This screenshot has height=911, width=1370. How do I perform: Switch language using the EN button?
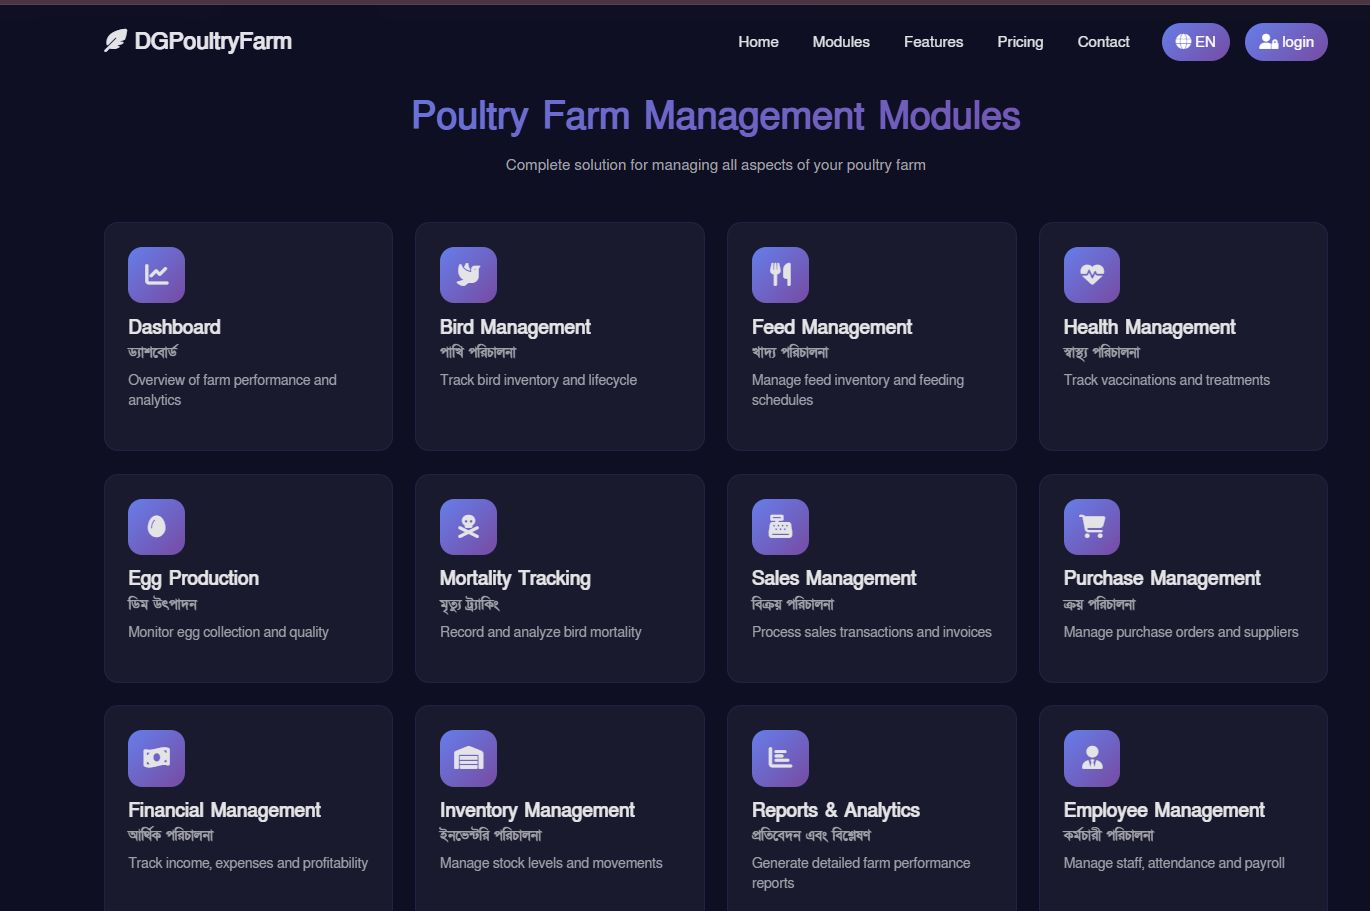click(x=1195, y=42)
